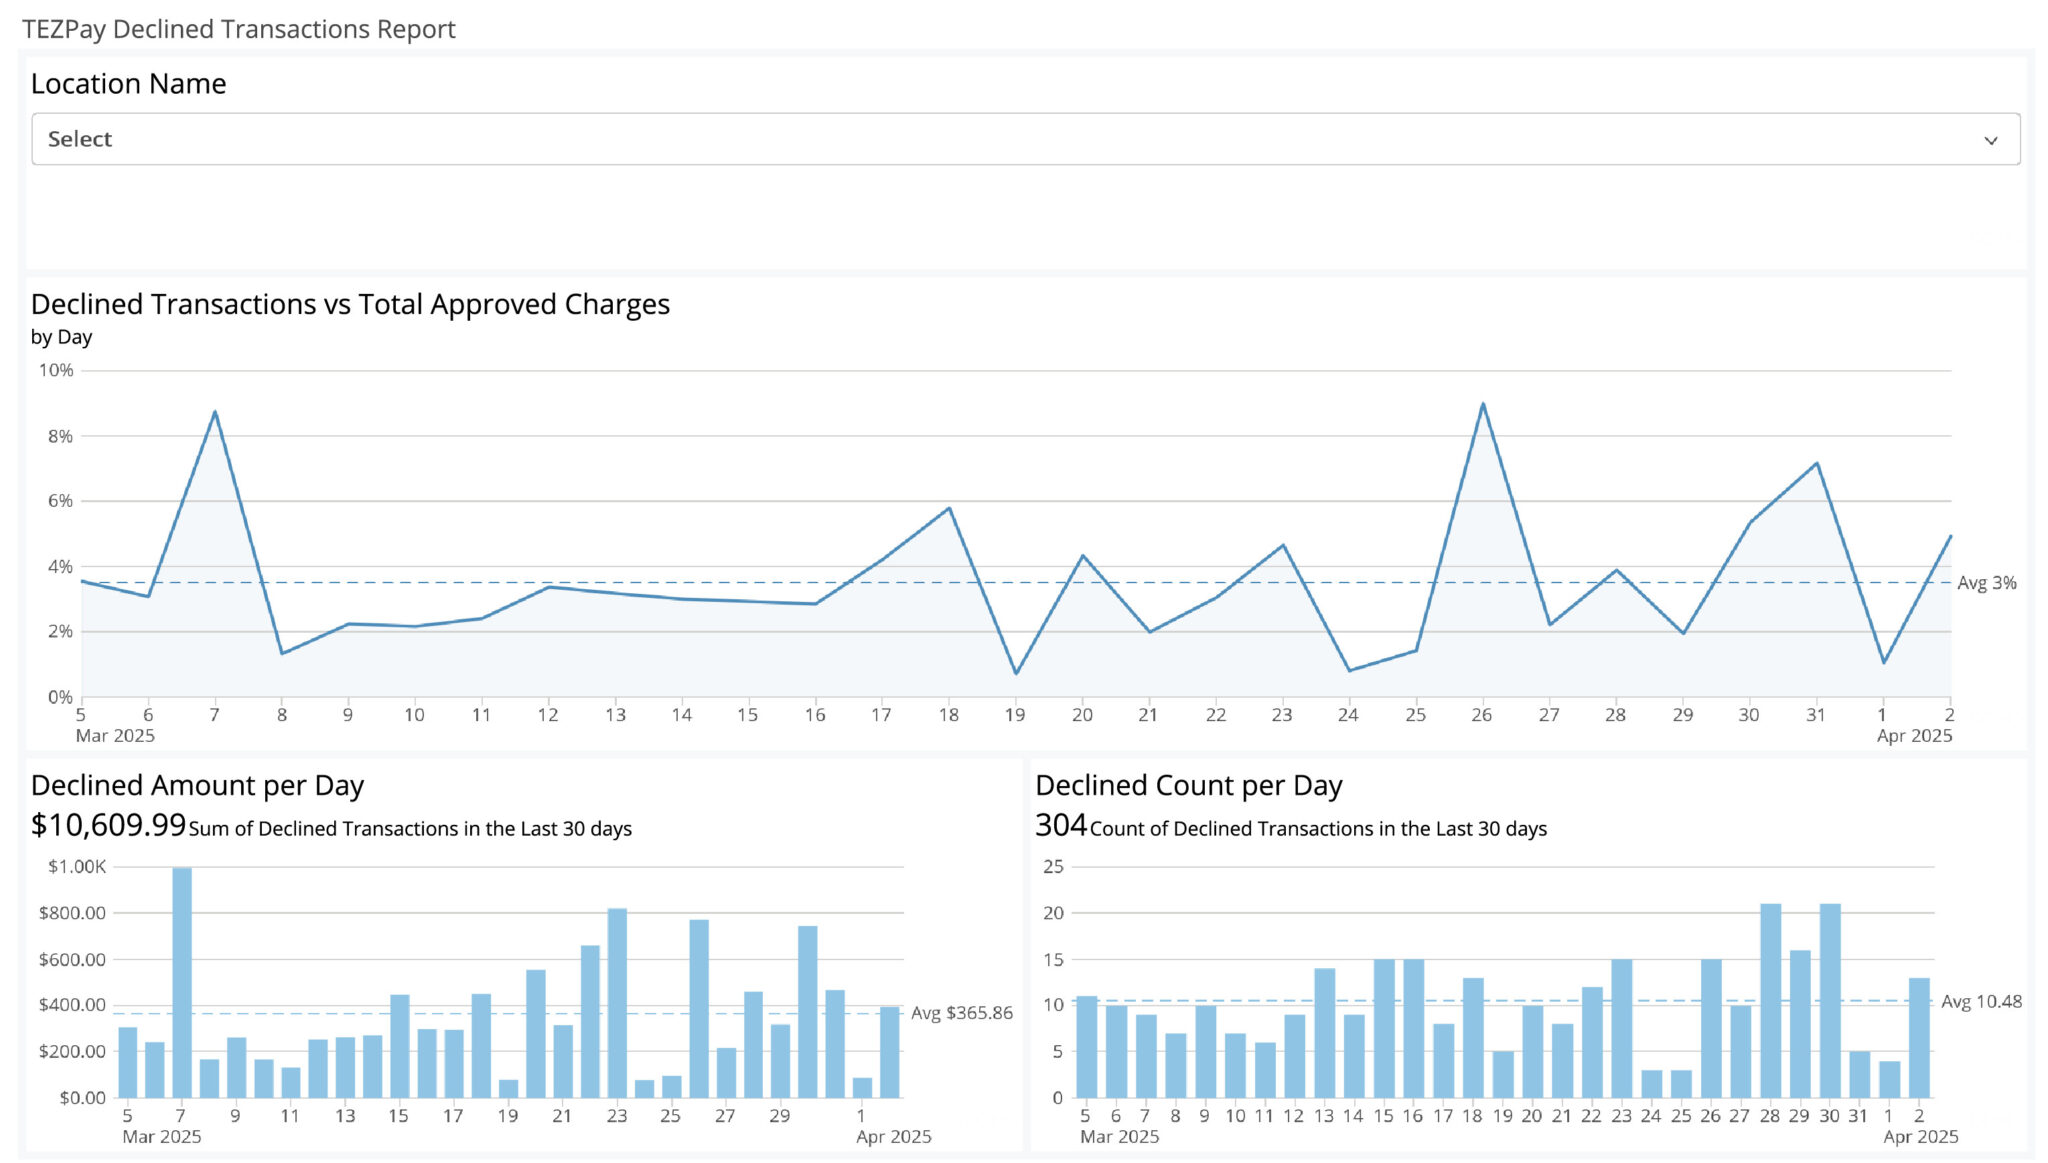Screen dimensions: 2048x1163
Task: Click the Declined Count per Day title
Action: (x=1188, y=786)
